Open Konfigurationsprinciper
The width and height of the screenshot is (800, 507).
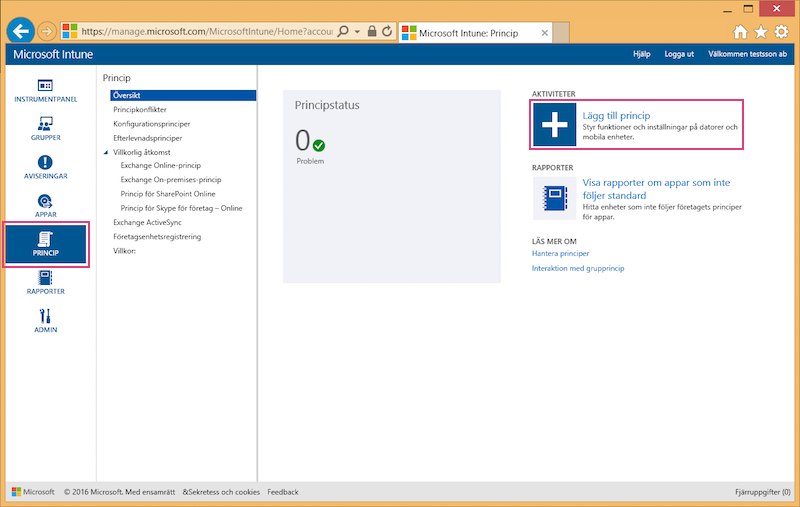152,124
